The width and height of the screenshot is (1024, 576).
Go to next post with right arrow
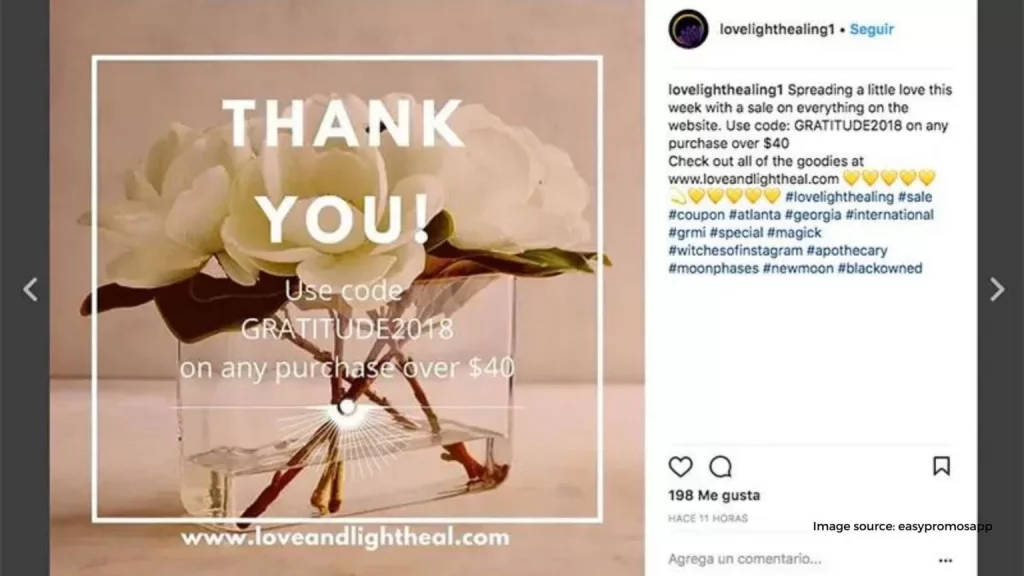point(997,289)
